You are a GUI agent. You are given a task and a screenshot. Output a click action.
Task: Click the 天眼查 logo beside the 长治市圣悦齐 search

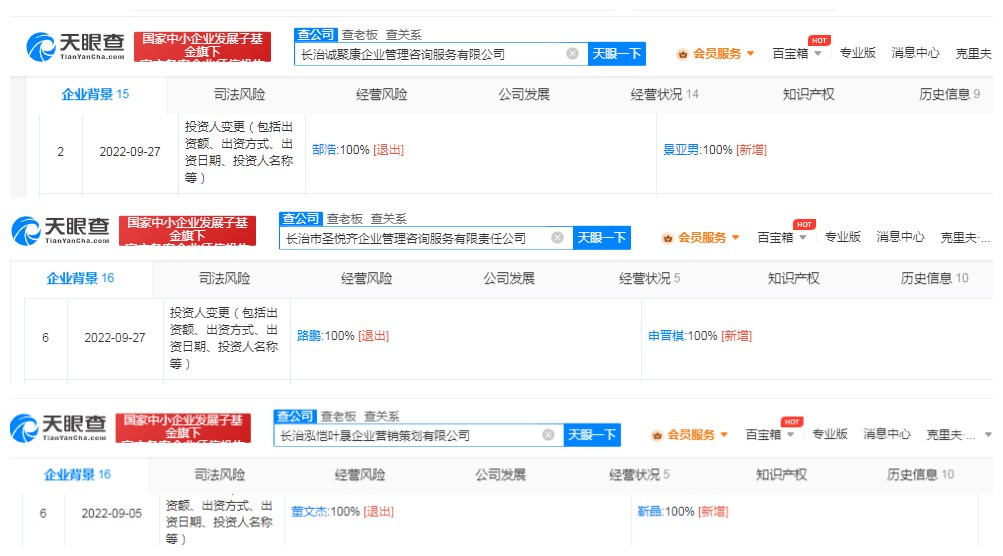(x=61, y=232)
